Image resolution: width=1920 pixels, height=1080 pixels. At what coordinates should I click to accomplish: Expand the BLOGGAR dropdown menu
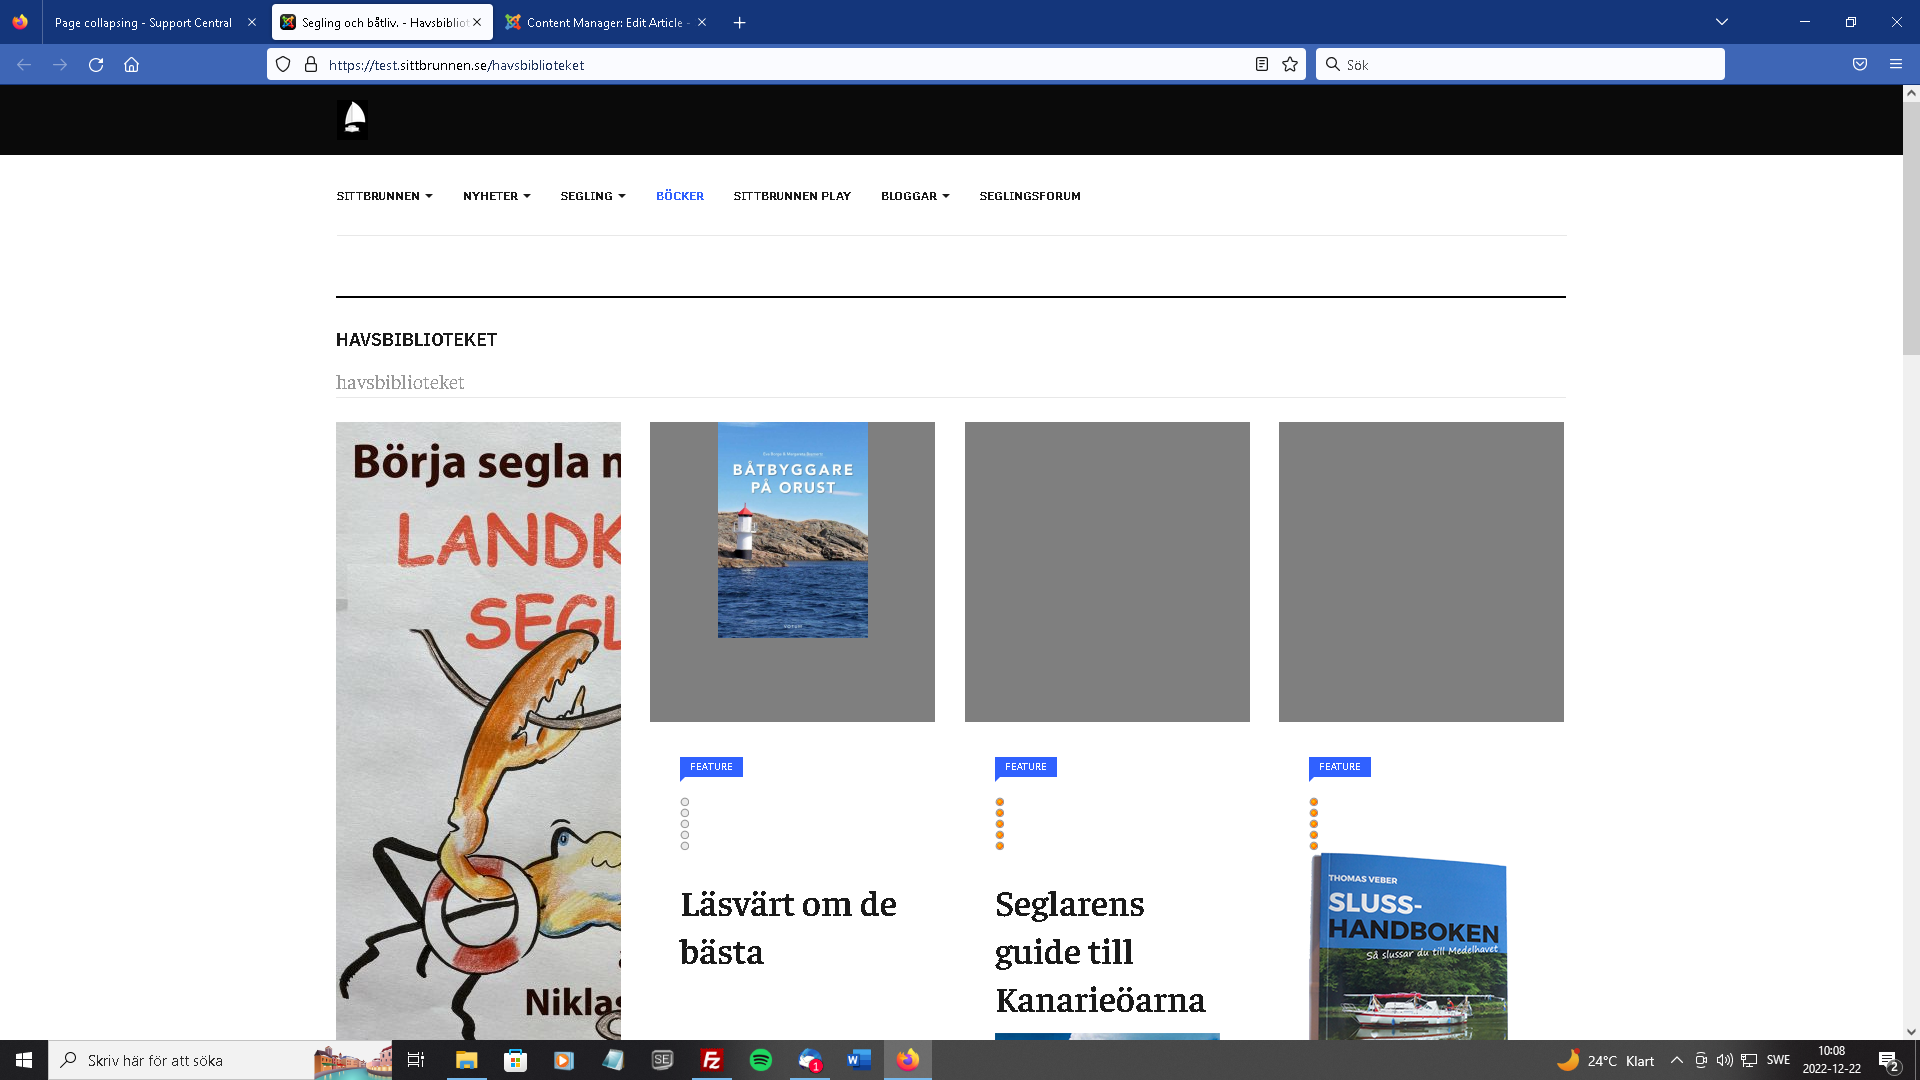click(914, 196)
